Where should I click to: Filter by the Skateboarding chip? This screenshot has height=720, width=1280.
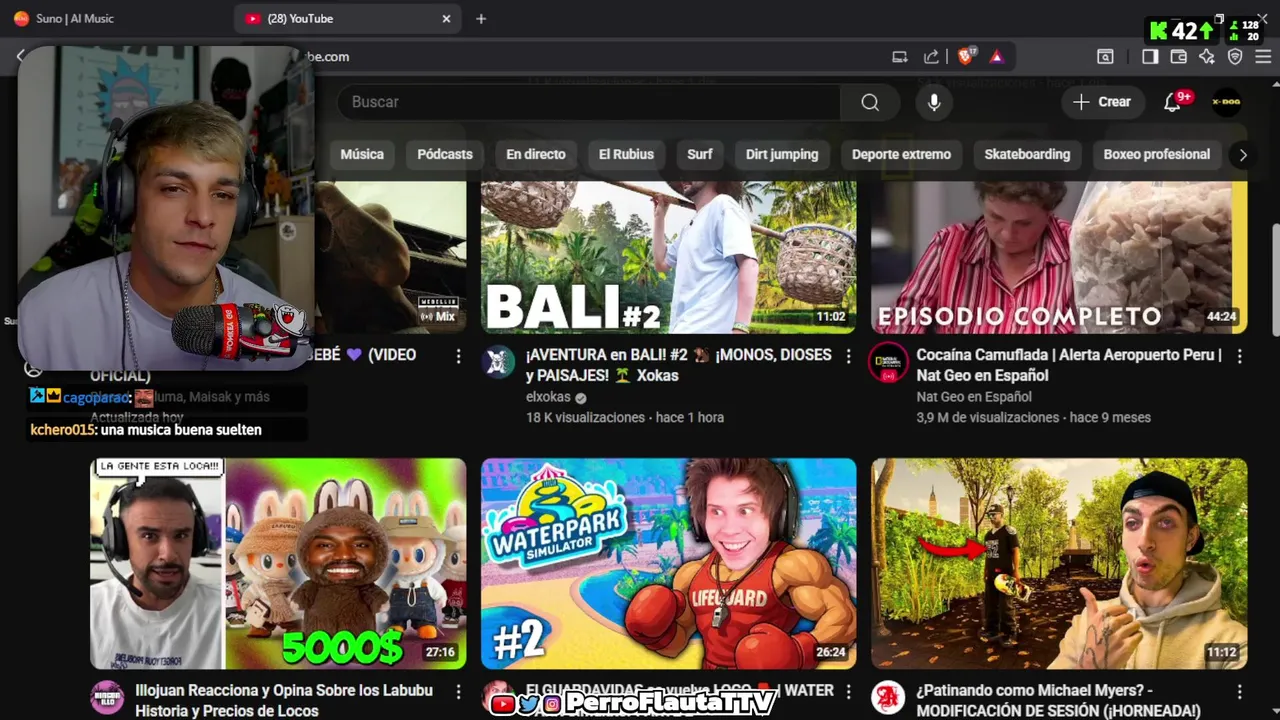1027,154
